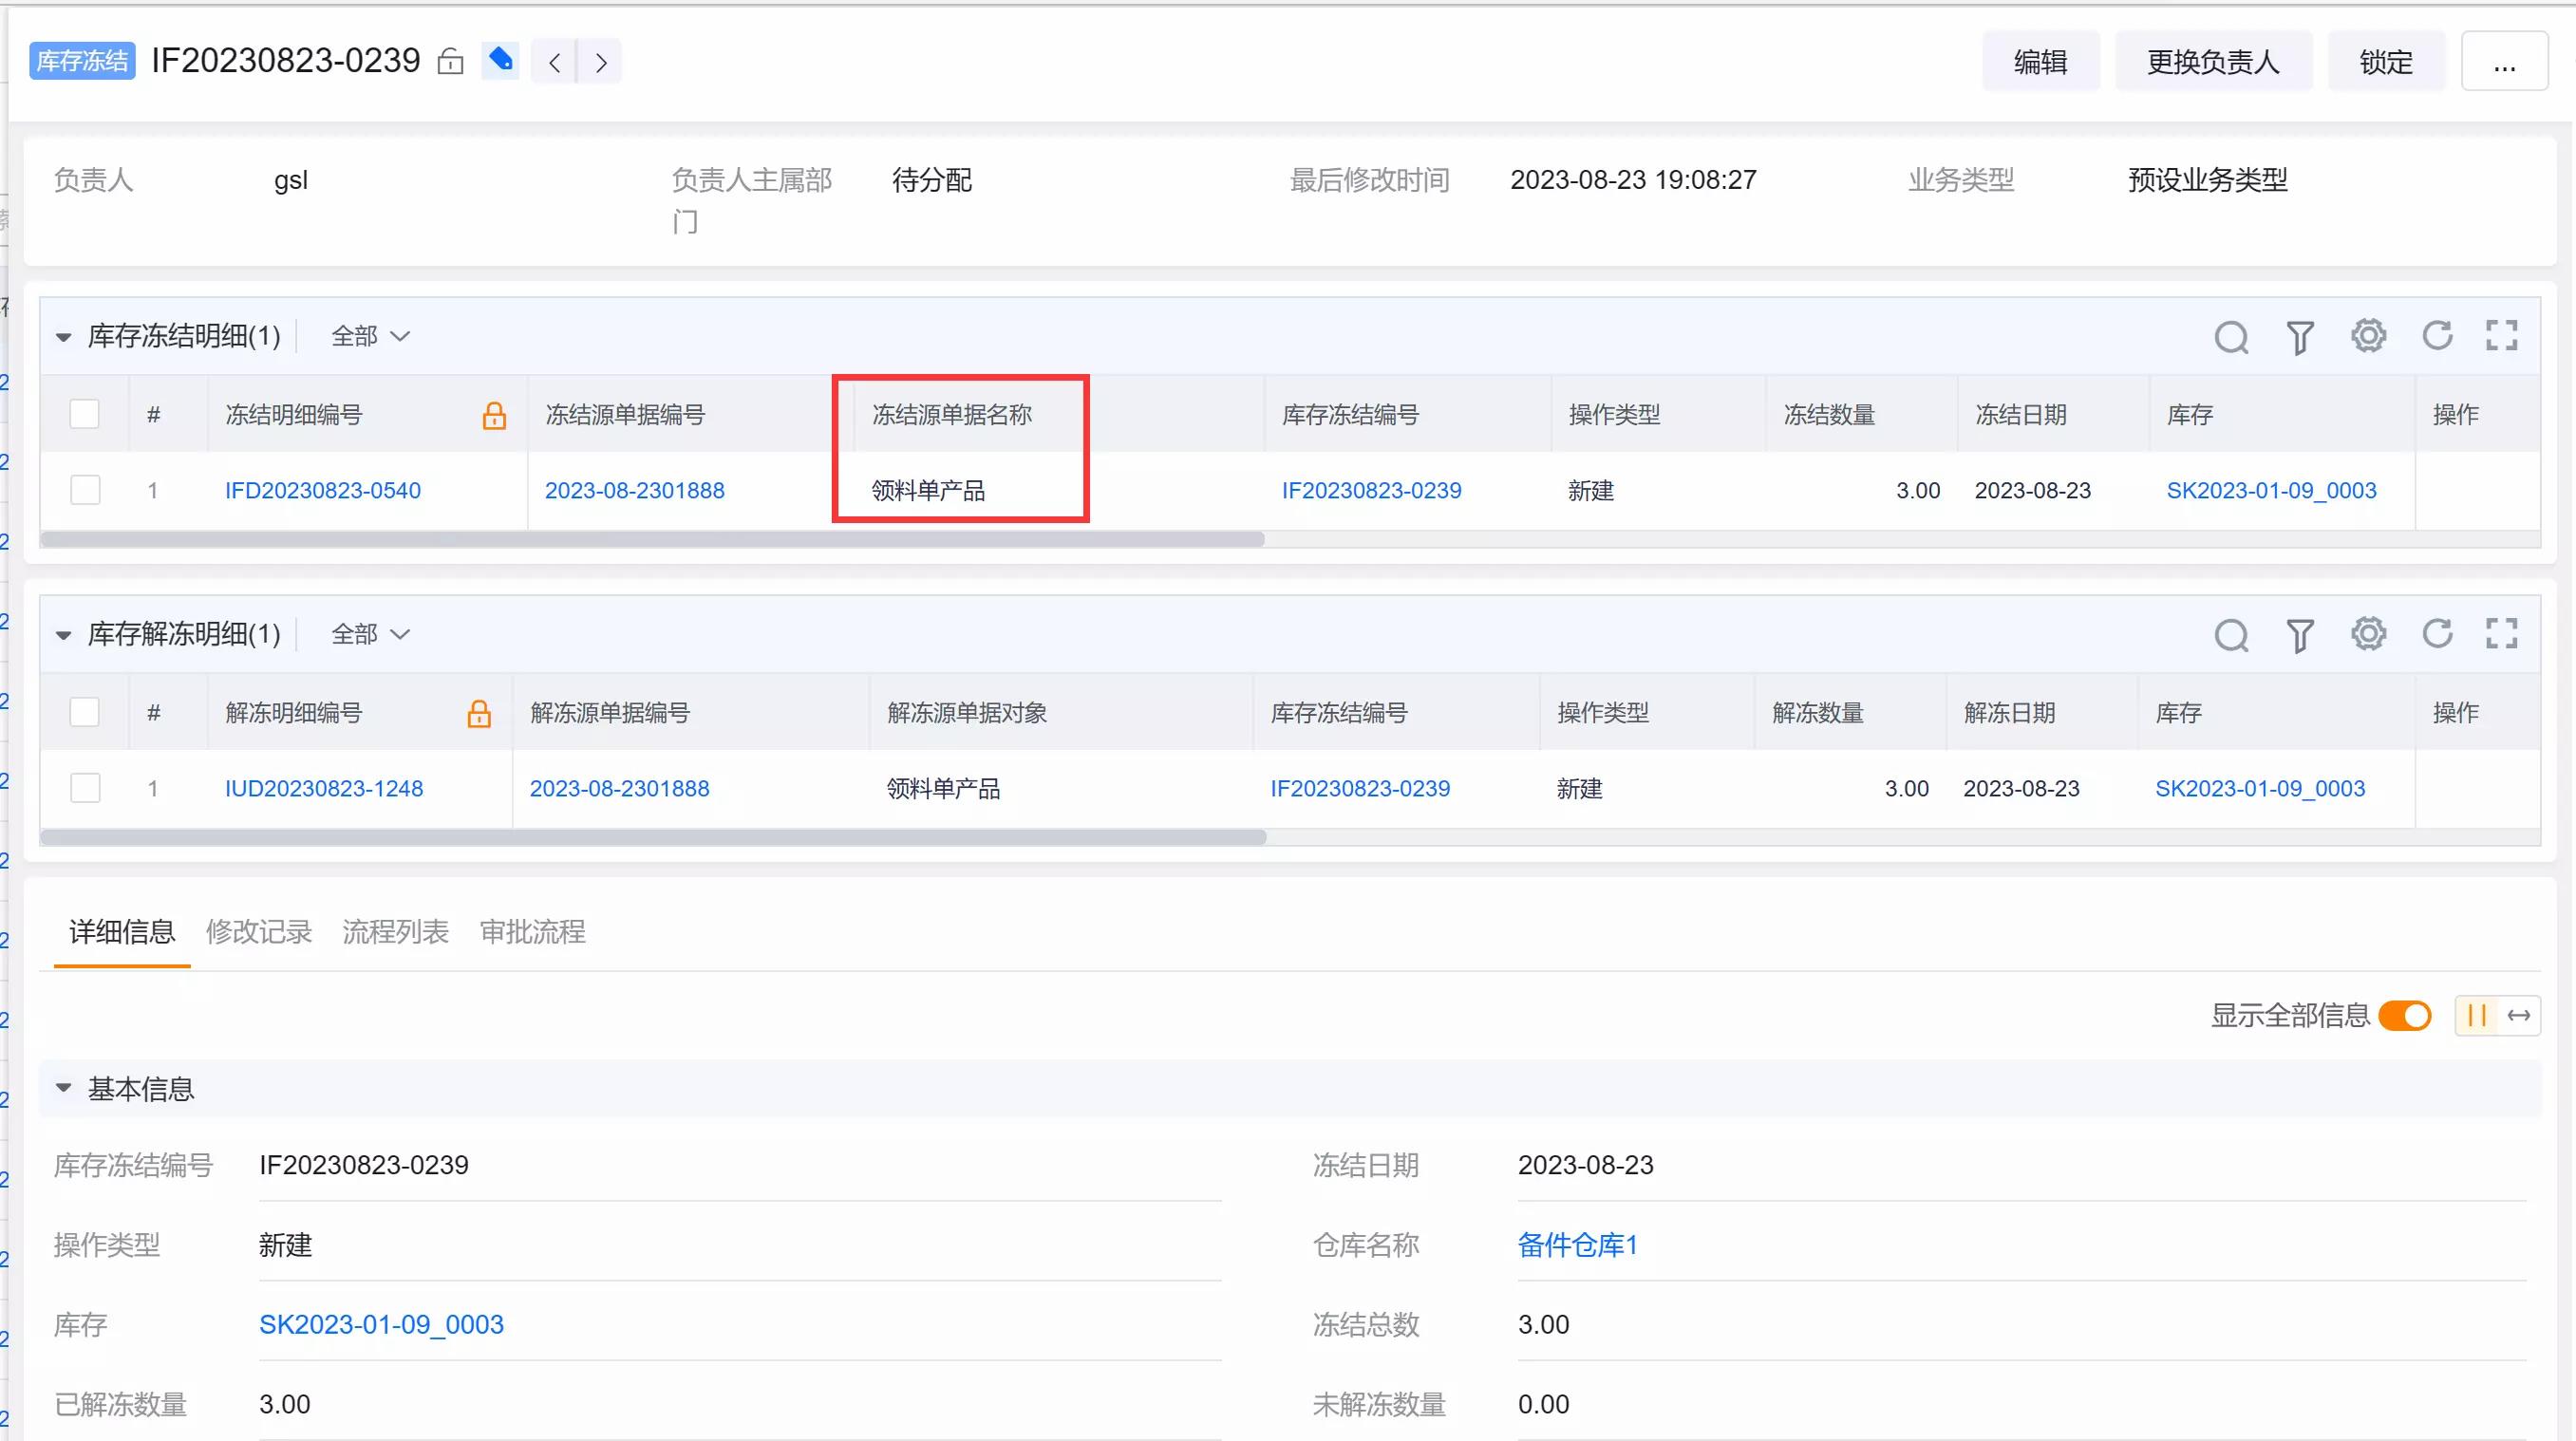Search in 库存冻结明细 table
Viewport: 2576px width, 1441px height.
tap(2231, 337)
